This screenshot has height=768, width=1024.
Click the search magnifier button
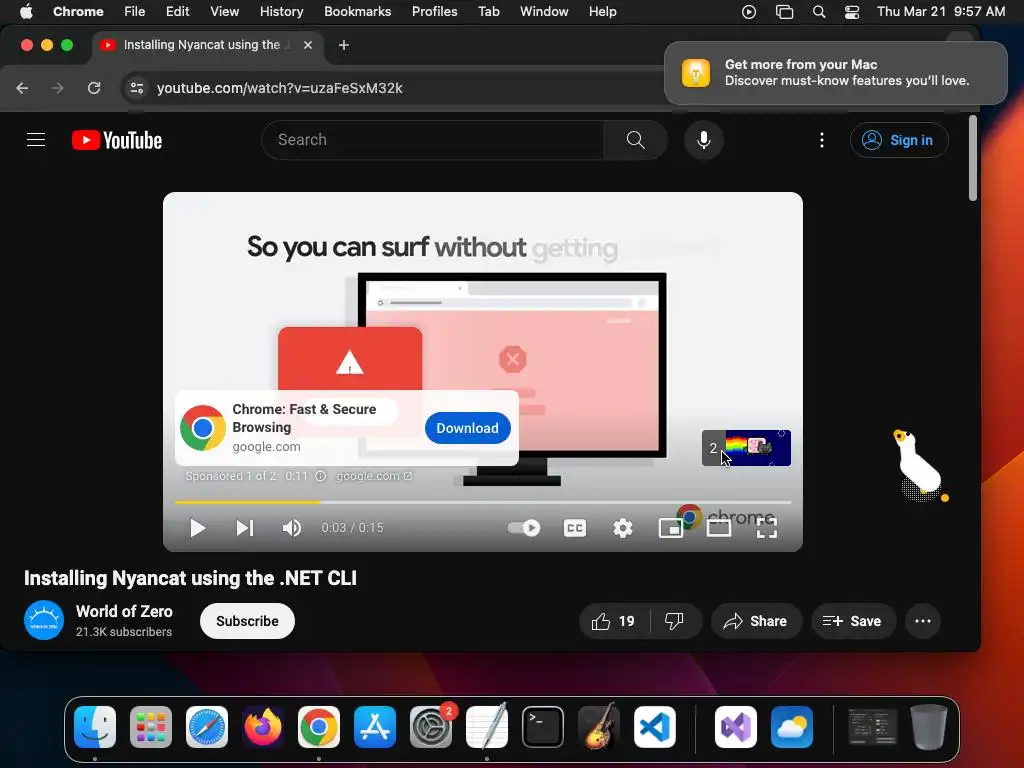[635, 140]
